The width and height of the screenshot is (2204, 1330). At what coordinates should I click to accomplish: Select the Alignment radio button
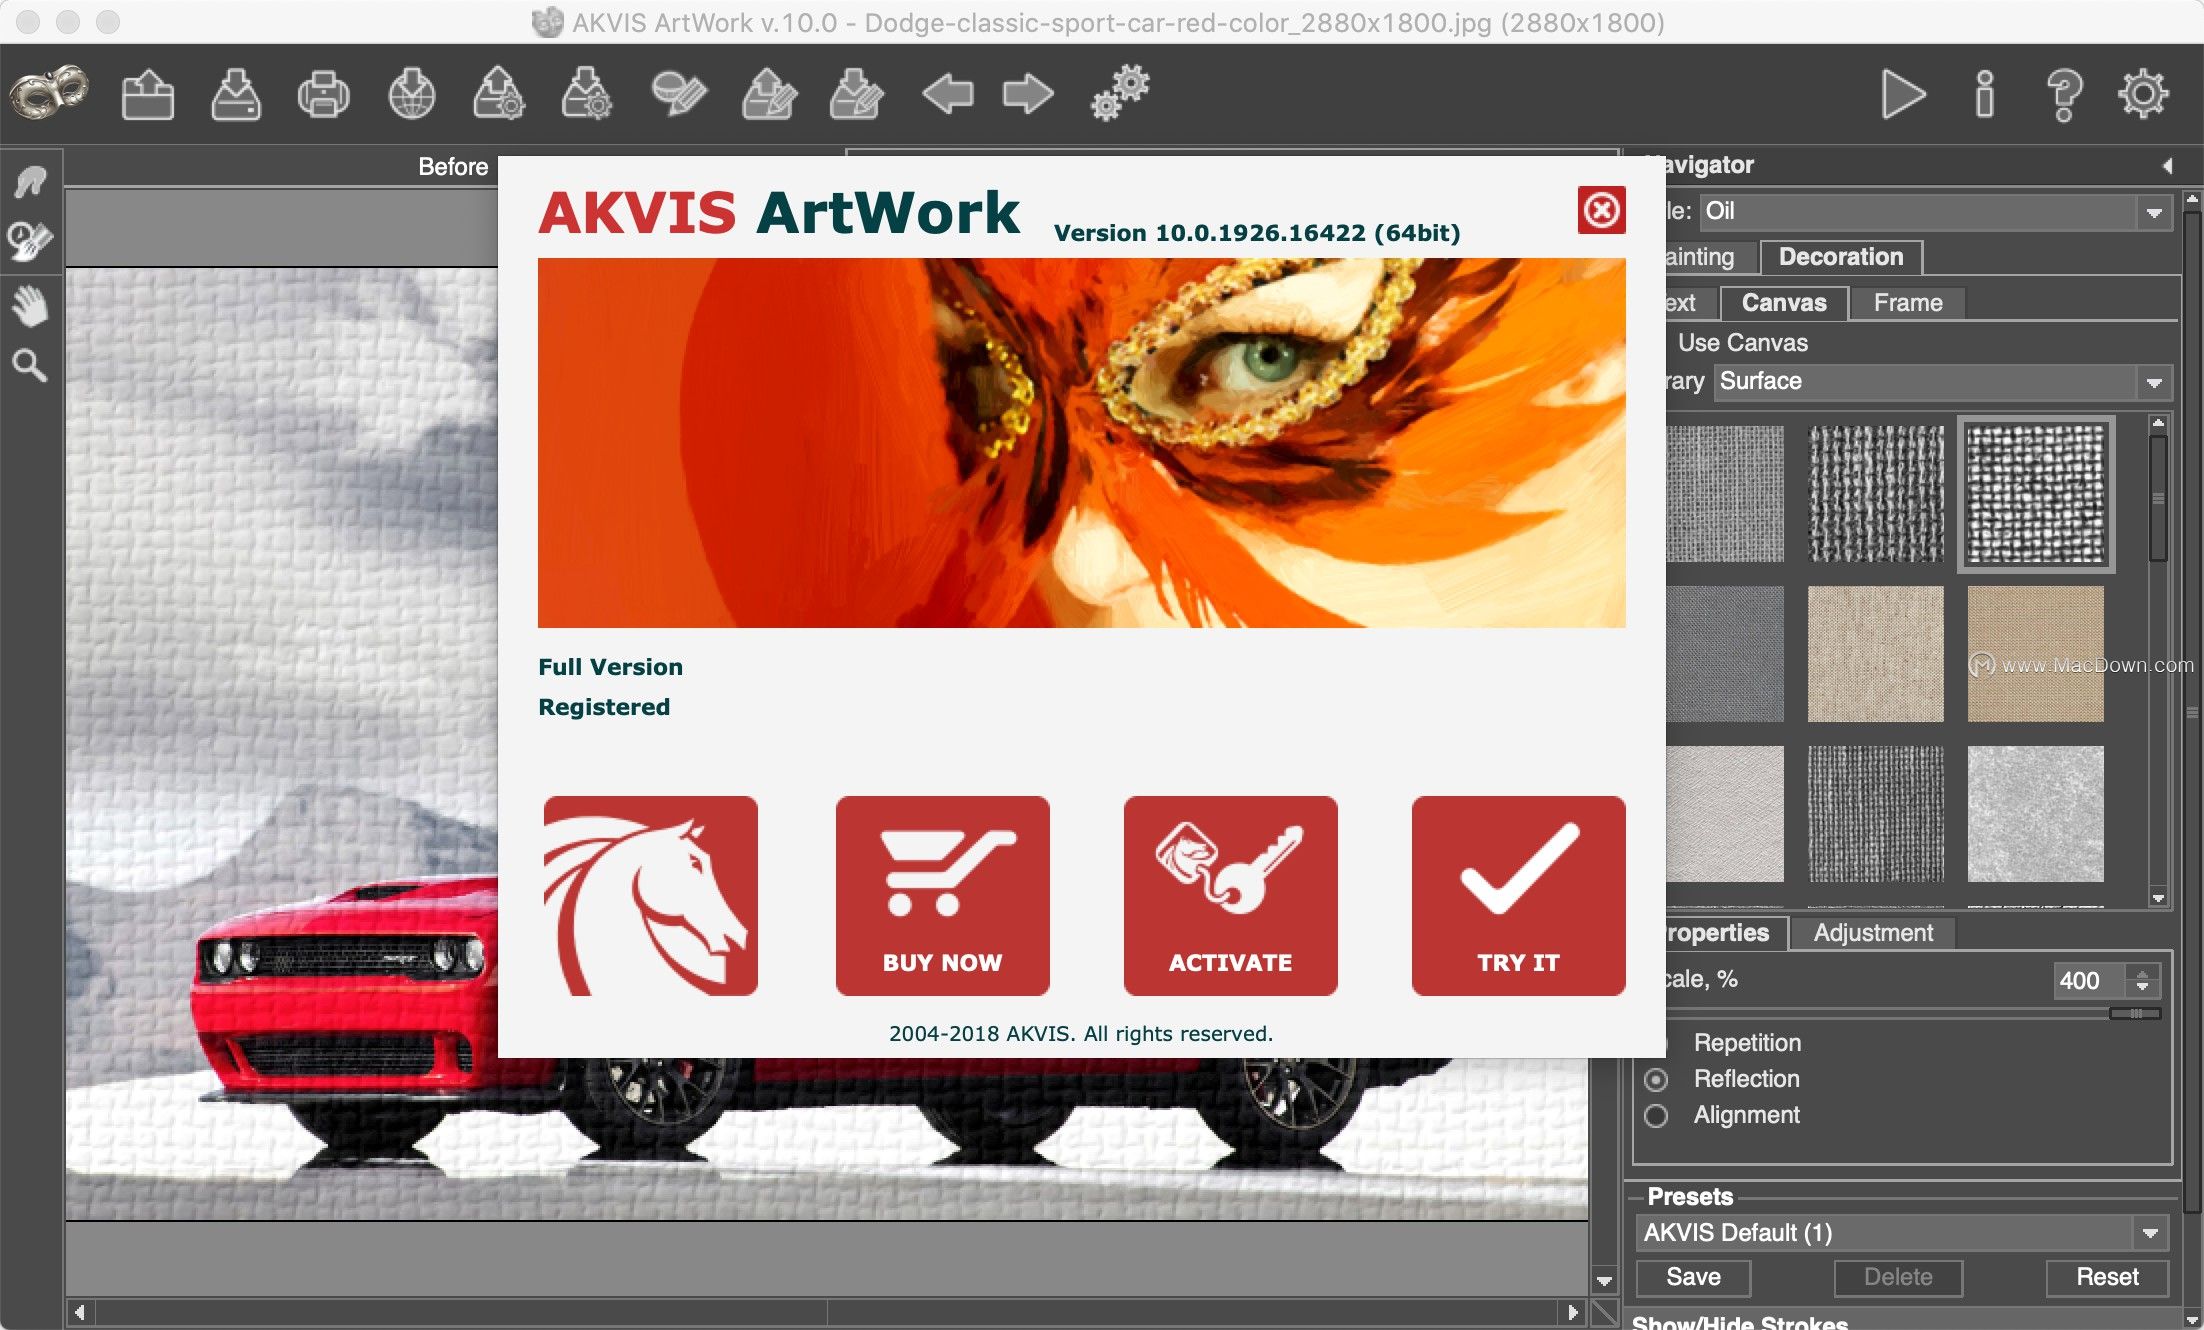pyautogui.click(x=1656, y=1116)
